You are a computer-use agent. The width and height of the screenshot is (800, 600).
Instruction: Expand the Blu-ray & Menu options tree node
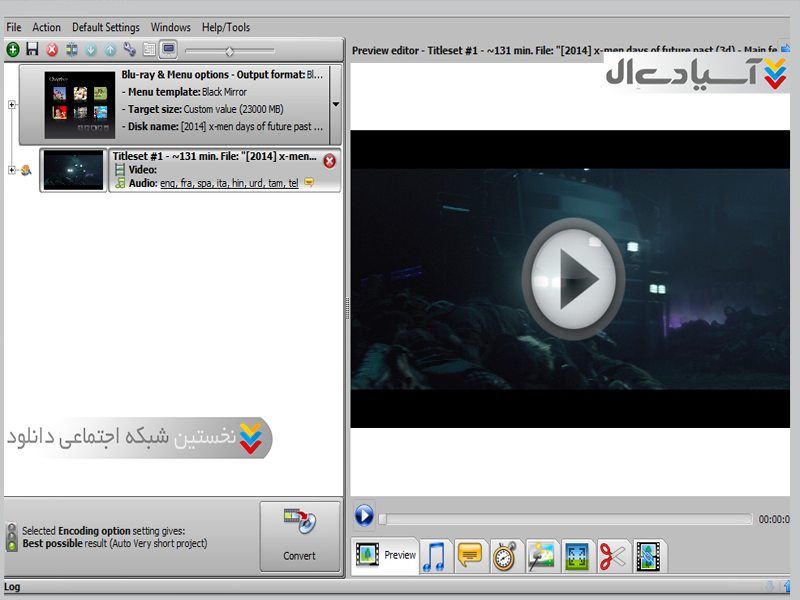pos(12,104)
